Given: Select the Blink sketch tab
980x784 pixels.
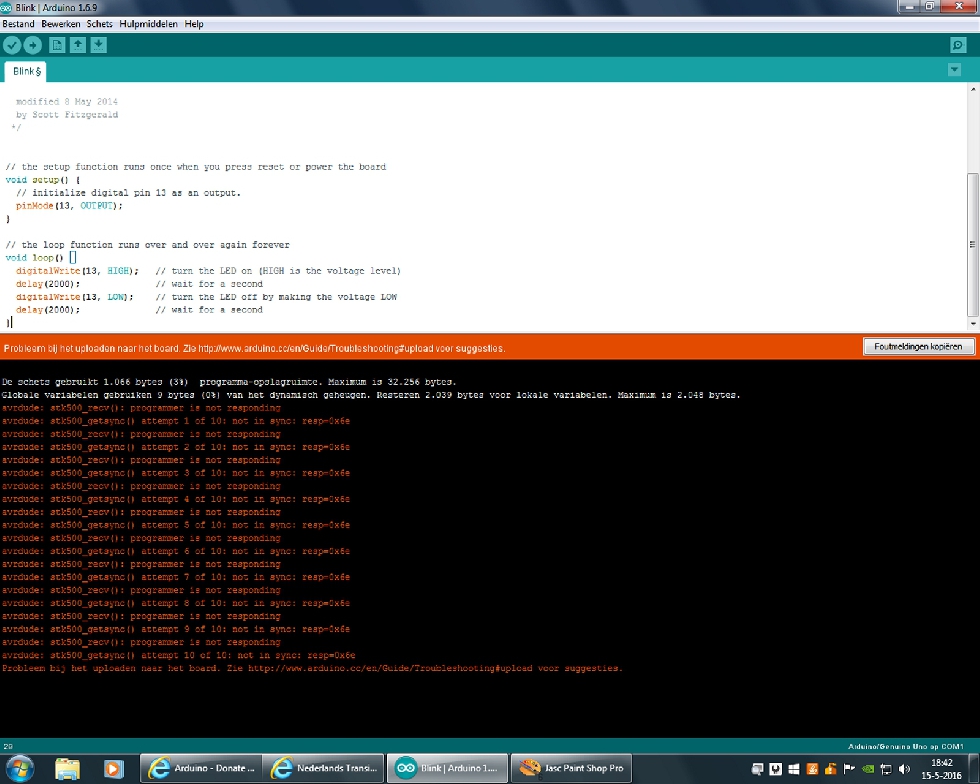Looking at the screenshot, I should click(x=26, y=71).
